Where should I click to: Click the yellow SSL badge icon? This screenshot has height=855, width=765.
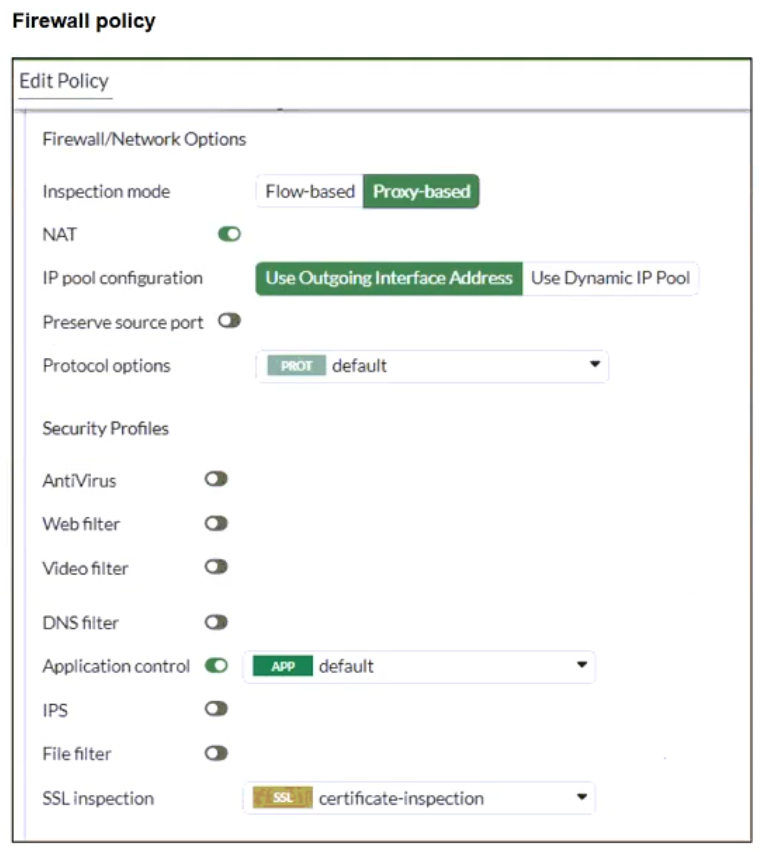[x=283, y=798]
